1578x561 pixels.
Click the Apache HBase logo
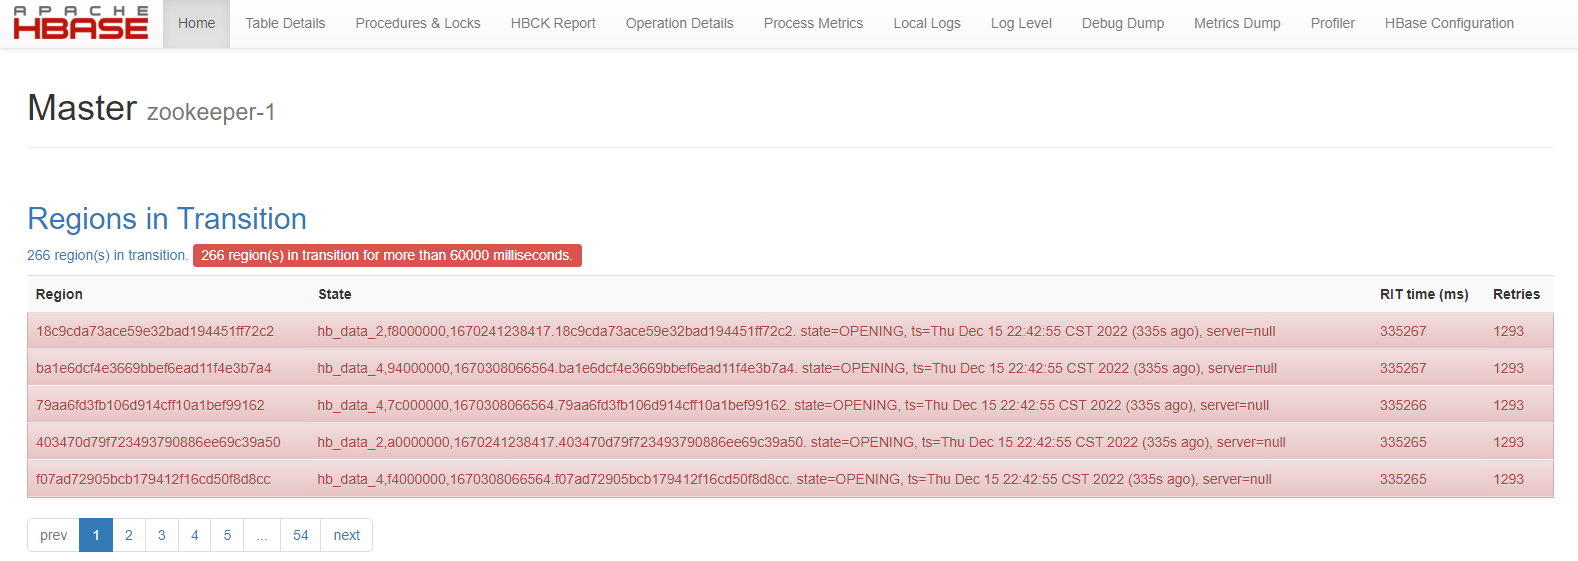click(x=81, y=23)
